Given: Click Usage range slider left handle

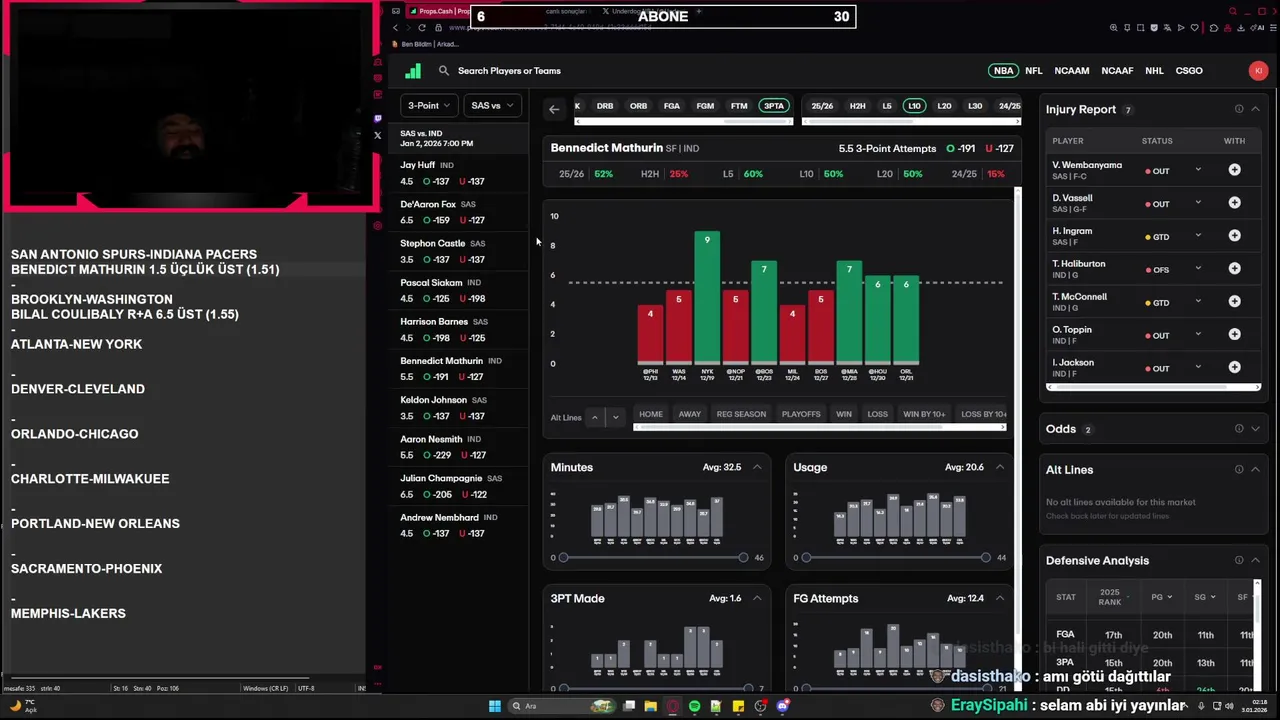Looking at the screenshot, I should [x=806, y=557].
